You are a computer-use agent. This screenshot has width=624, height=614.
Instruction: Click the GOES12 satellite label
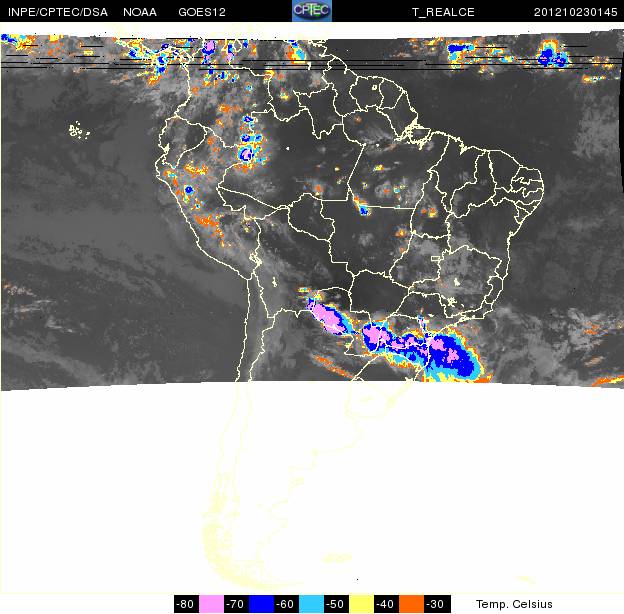coord(202,12)
